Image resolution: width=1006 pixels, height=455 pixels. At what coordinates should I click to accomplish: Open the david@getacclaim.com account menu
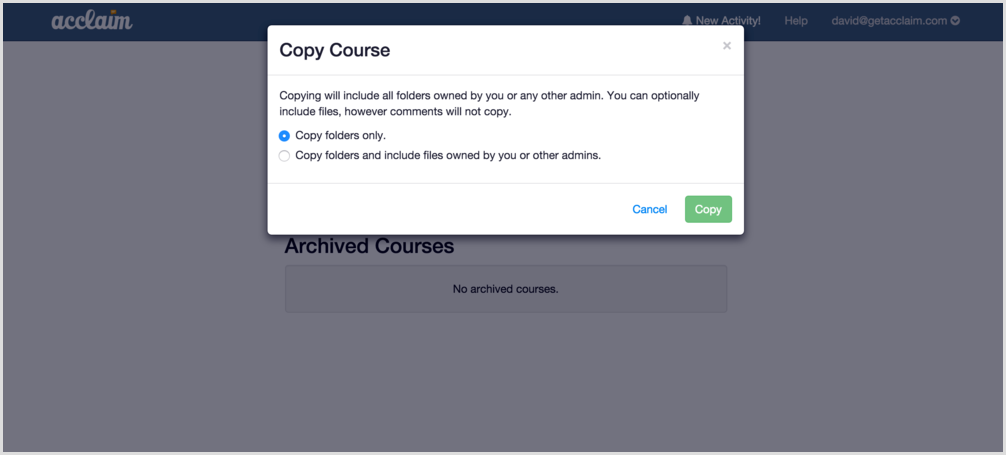point(896,21)
